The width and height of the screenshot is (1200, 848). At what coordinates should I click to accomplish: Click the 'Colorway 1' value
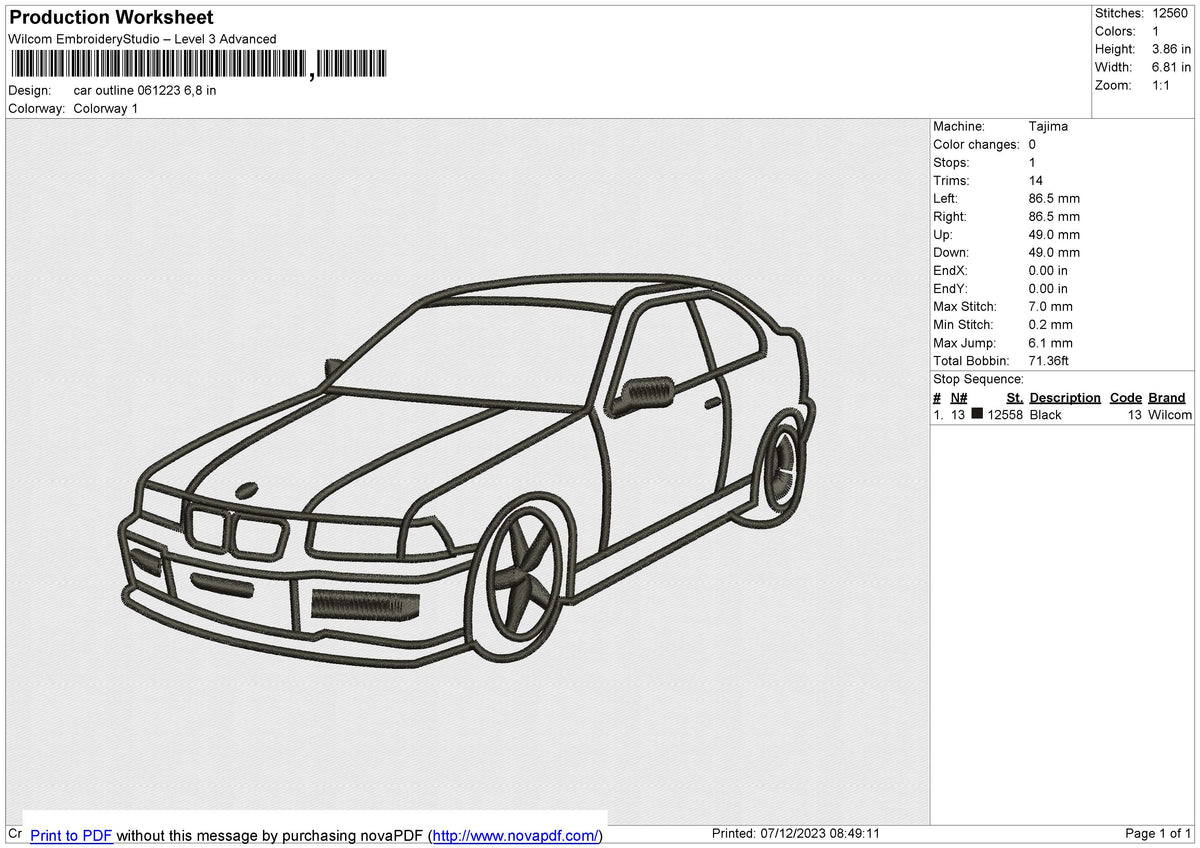click(106, 108)
